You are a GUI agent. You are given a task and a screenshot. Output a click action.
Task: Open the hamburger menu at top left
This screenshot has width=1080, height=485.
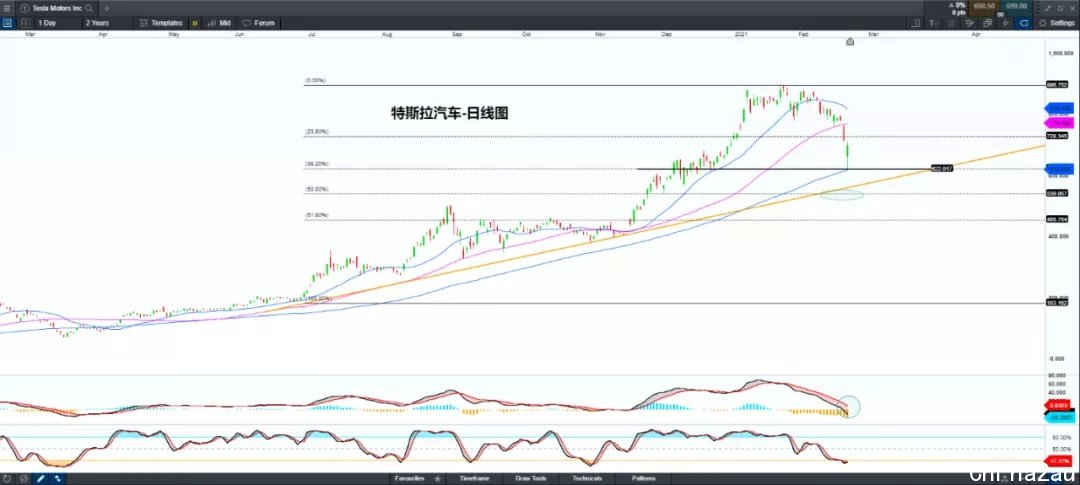coord(6,8)
